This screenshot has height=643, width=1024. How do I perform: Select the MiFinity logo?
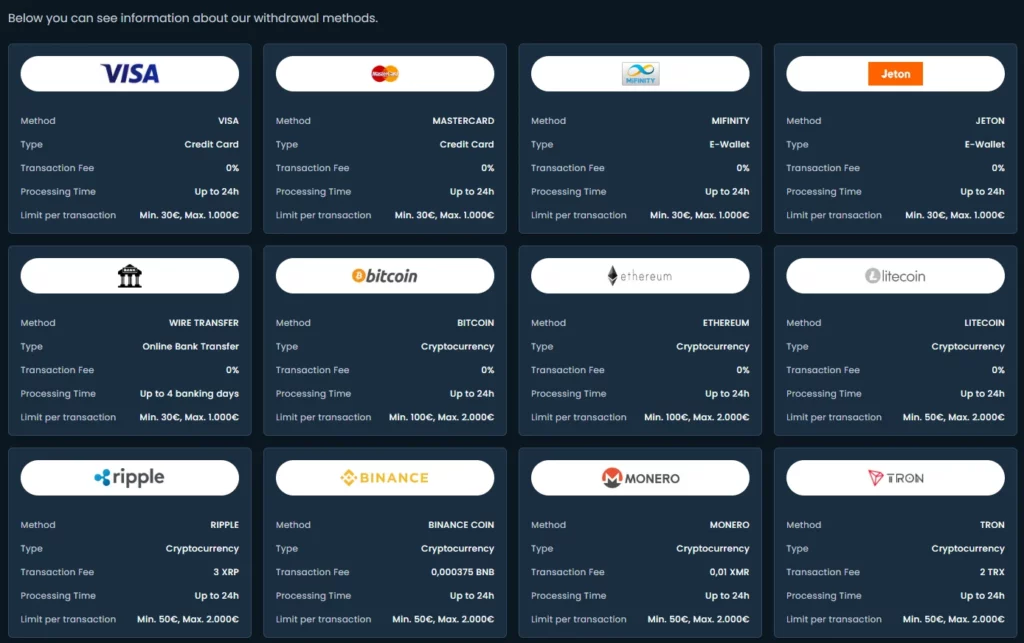640,74
